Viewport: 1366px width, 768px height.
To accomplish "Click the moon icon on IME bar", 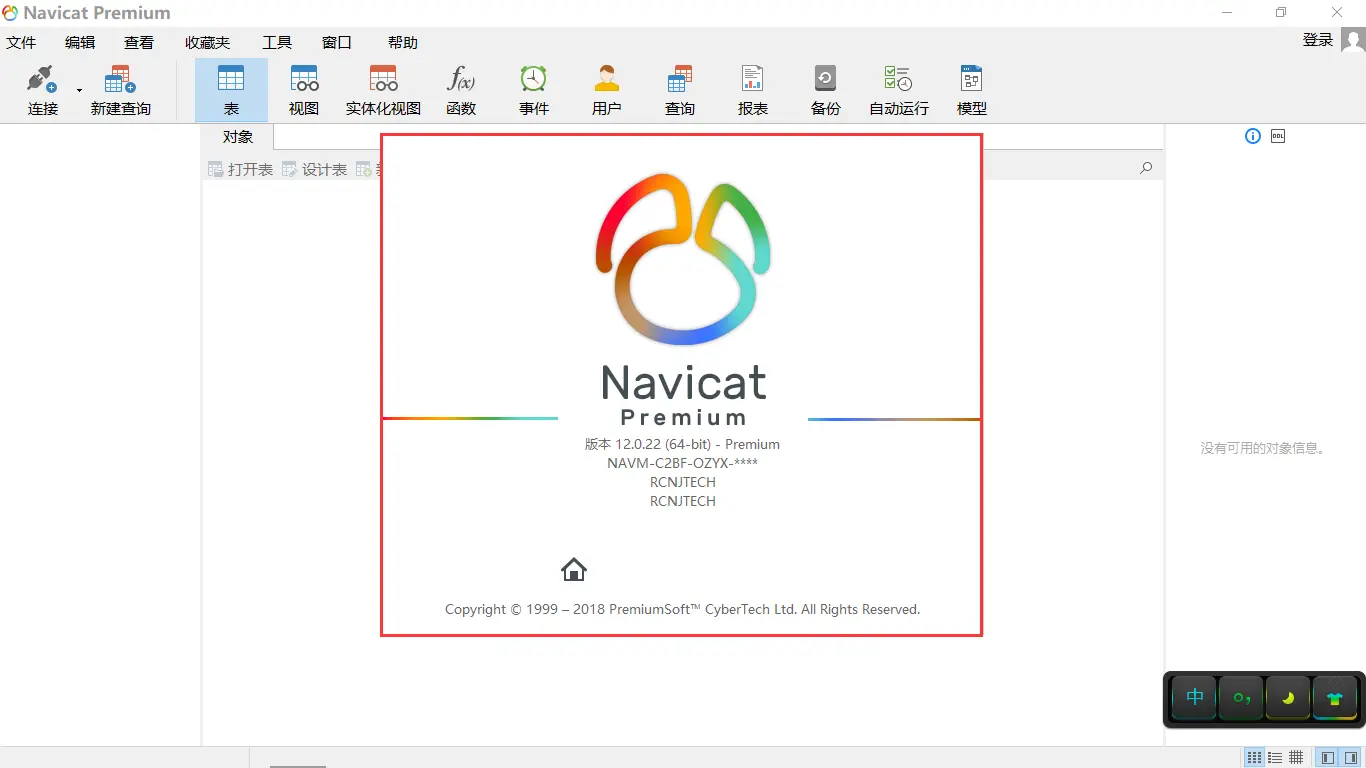I will (1288, 697).
